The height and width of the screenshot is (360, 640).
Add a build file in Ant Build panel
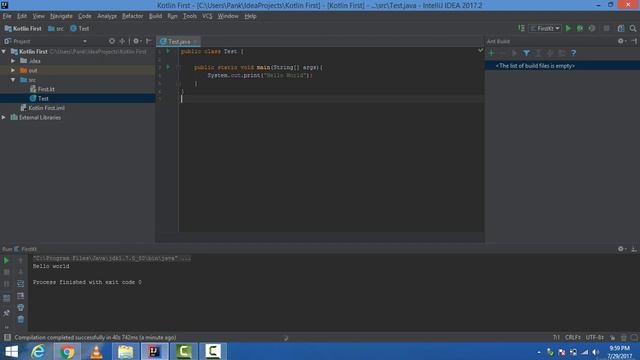(491, 53)
